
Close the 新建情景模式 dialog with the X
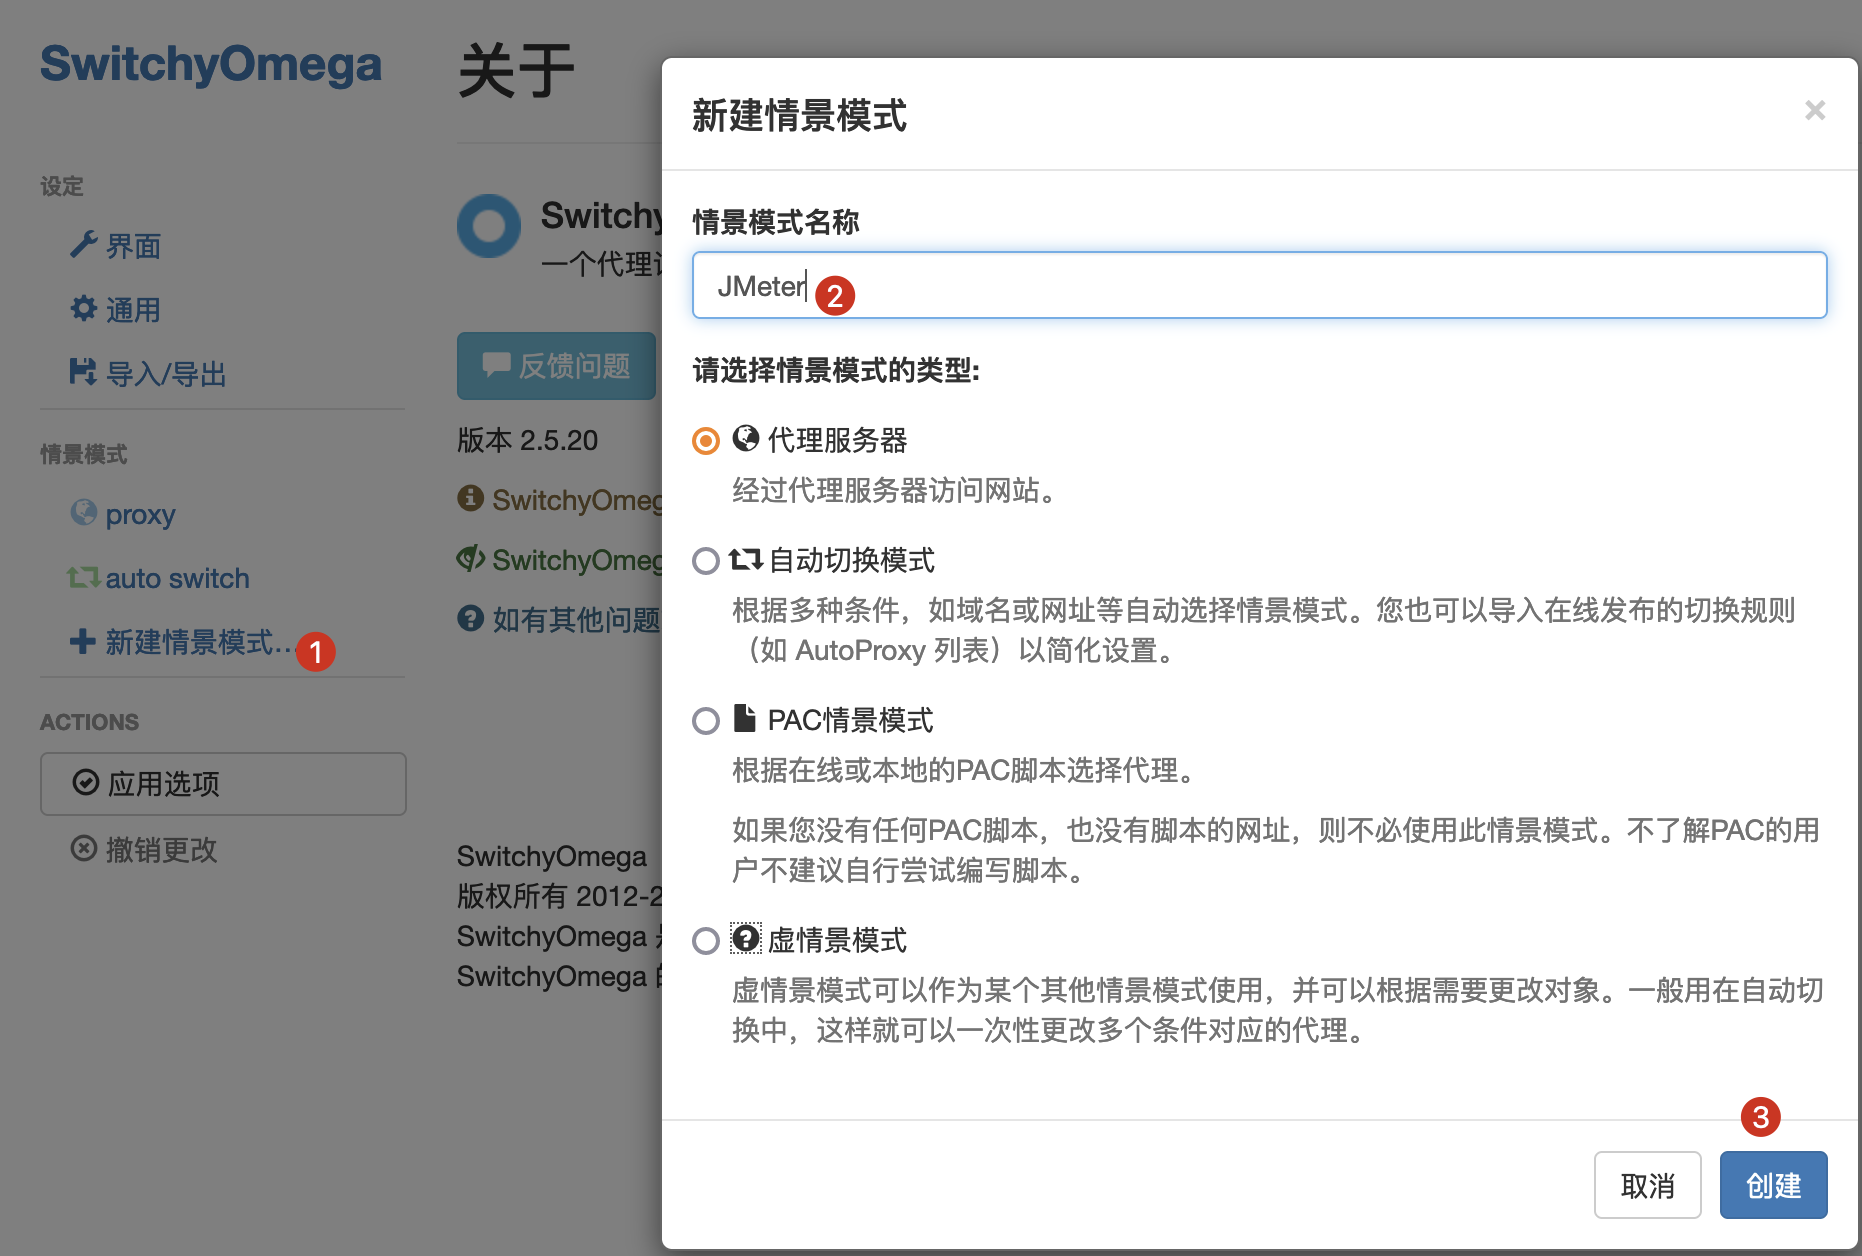point(1815,110)
